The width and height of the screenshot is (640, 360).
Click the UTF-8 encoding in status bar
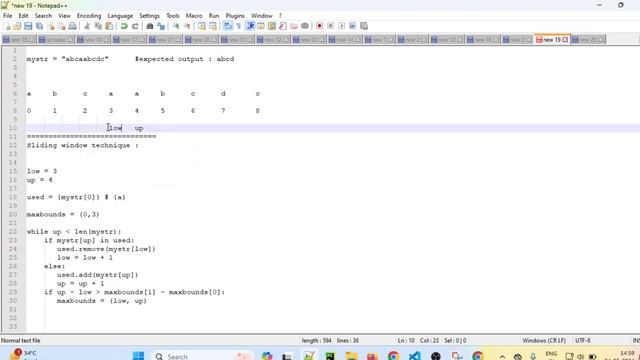[583, 340]
